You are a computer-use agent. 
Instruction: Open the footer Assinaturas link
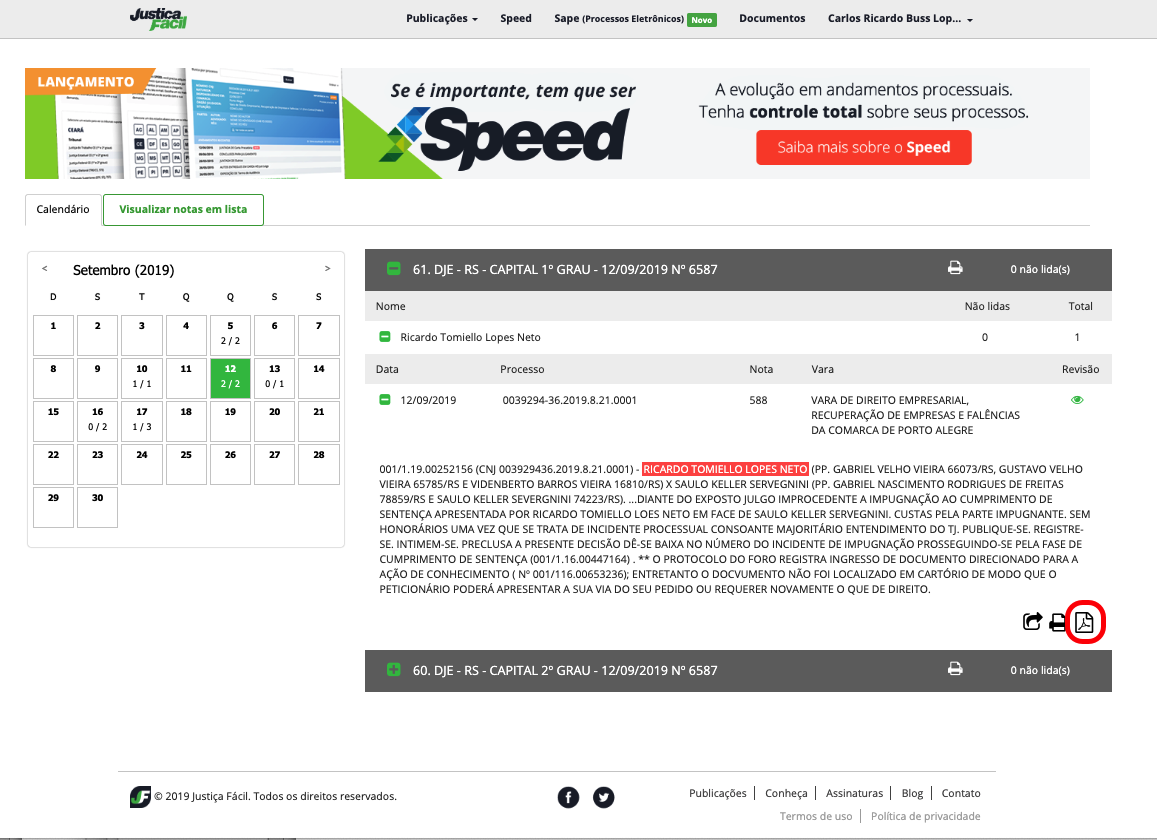tap(854, 793)
